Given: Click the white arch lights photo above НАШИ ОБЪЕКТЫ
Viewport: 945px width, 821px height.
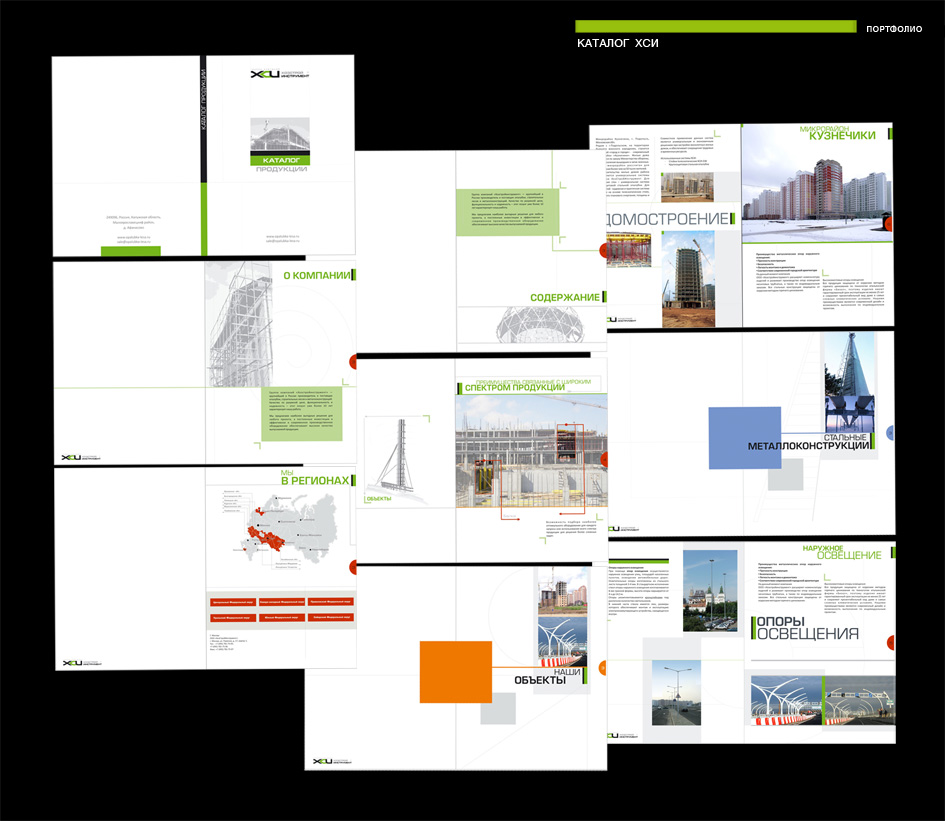Looking at the screenshot, I should click(x=563, y=642).
